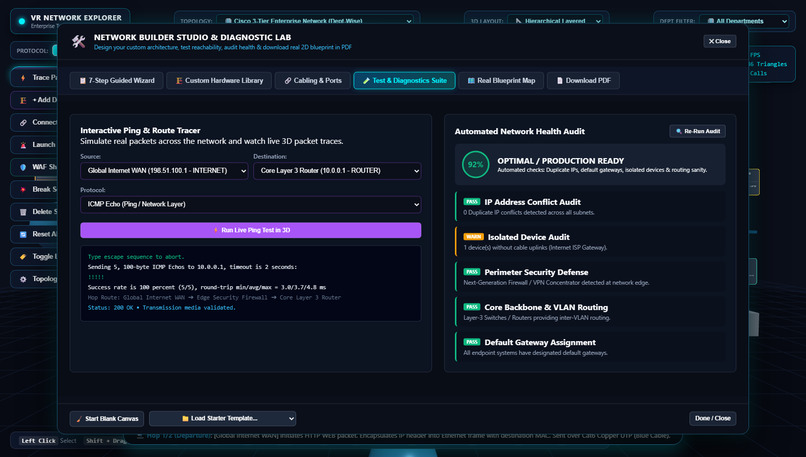Click the 92% health score circle

pyautogui.click(x=475, y=164)
